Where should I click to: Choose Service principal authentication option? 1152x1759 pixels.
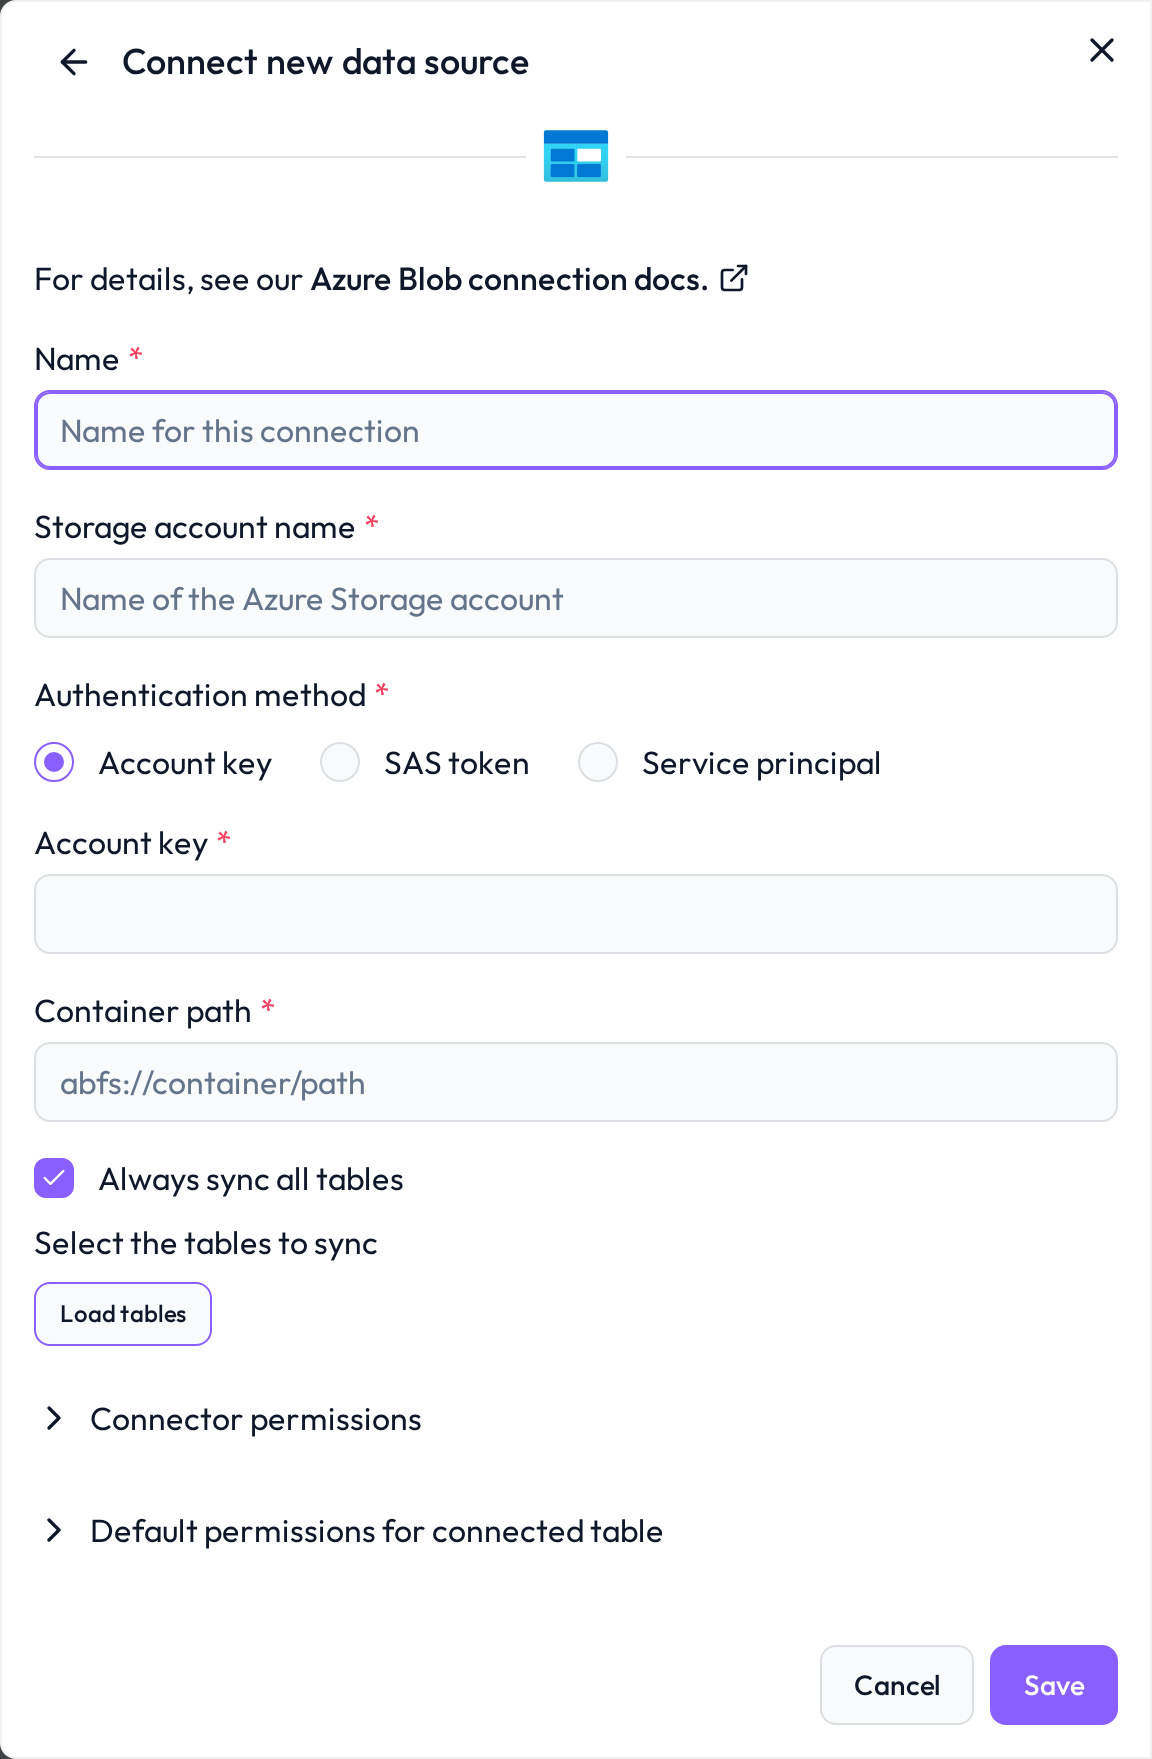click(x=598, y=763)
